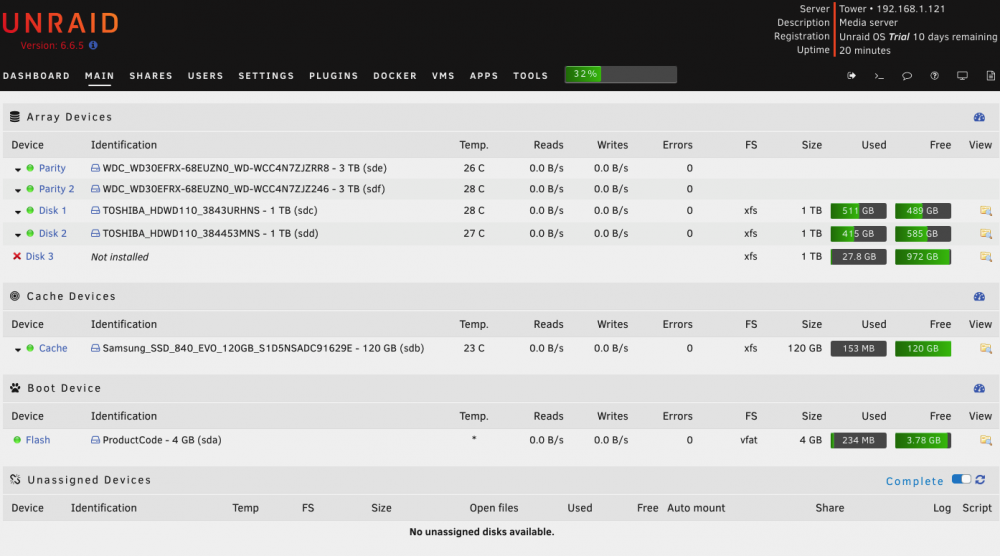
Task: Click the red X status icon of Disk 3
Action: pos(17,256)
